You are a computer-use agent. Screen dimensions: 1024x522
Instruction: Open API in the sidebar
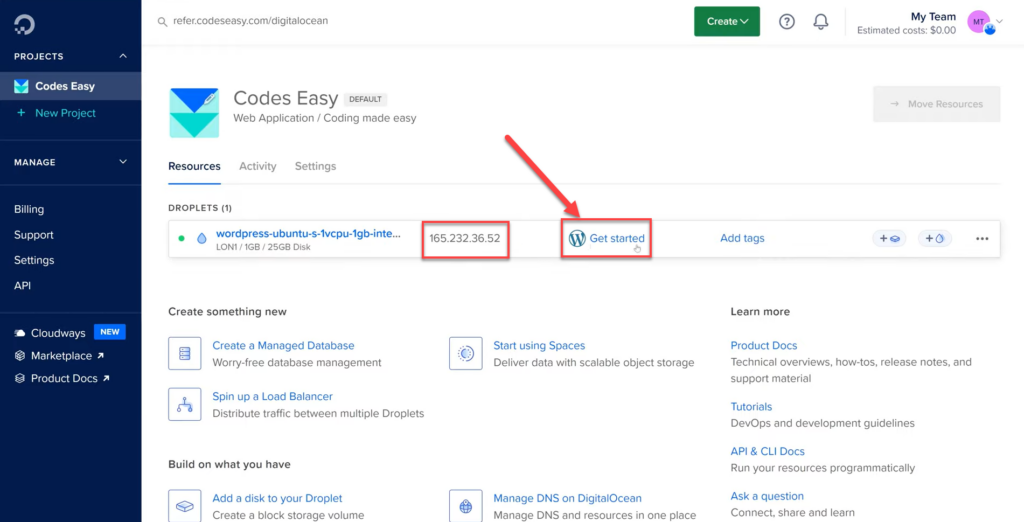tap(22, 285)
